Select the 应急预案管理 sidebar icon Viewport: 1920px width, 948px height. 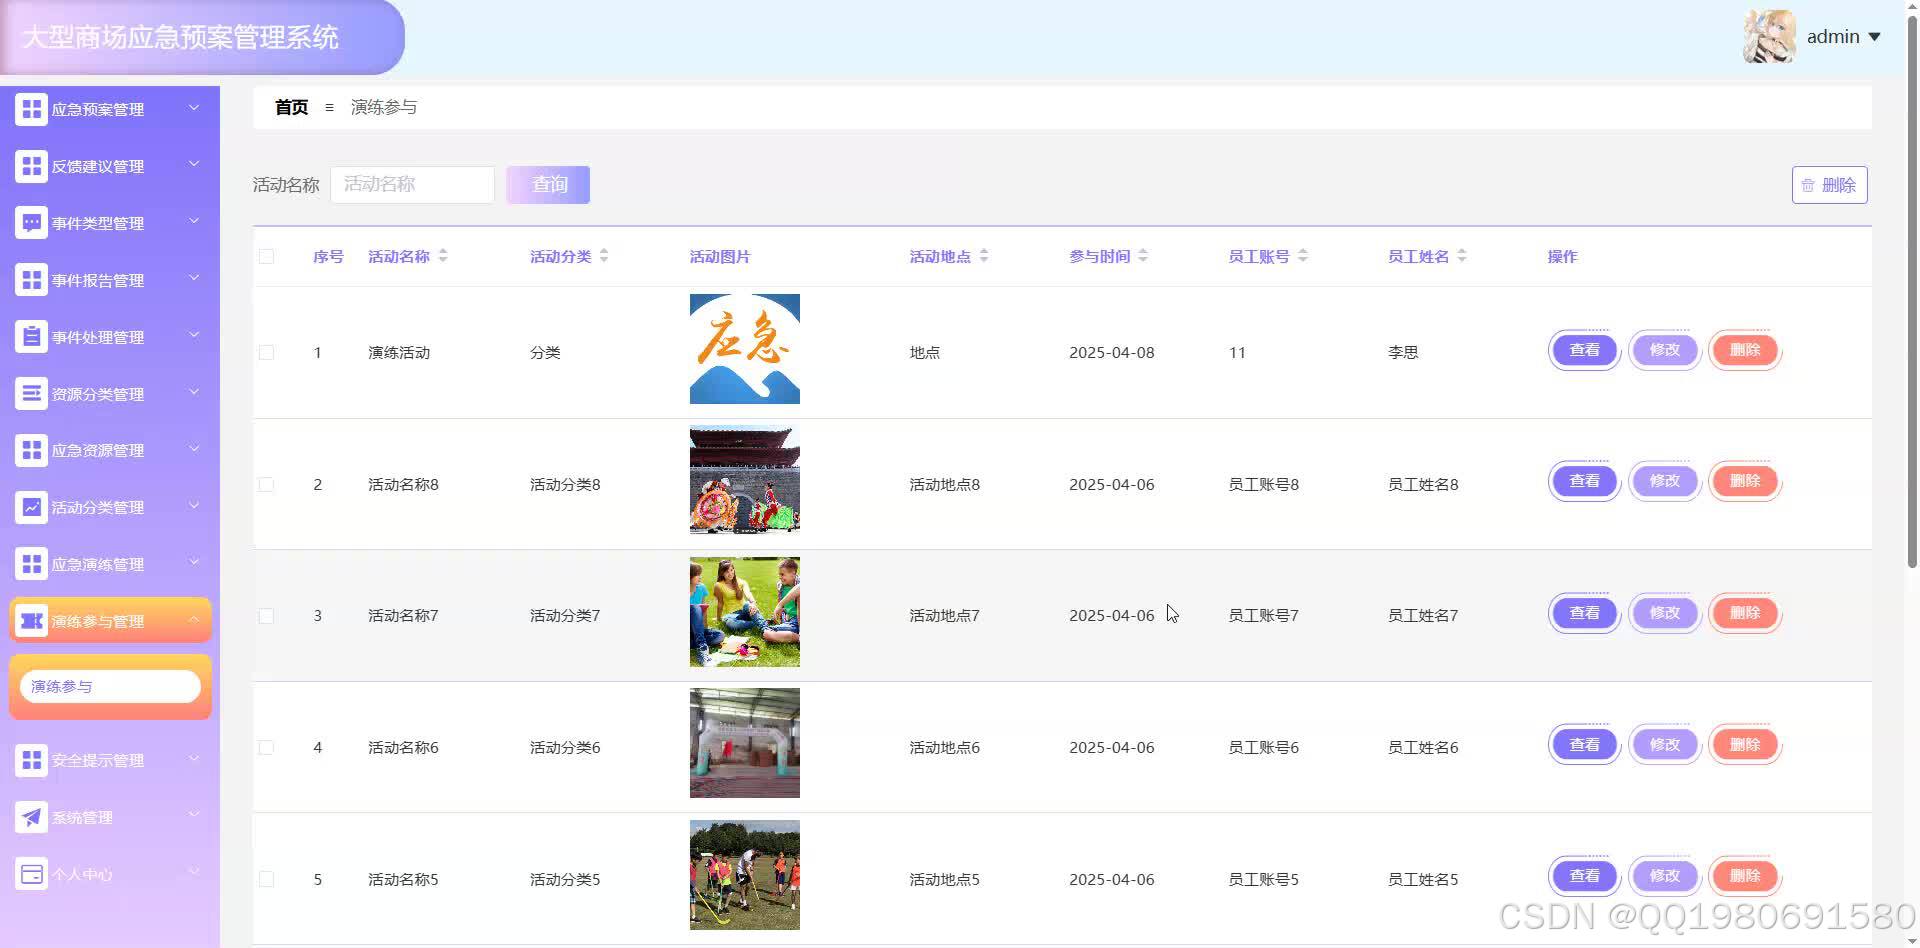pyautogui.click(x=31, y=108)
